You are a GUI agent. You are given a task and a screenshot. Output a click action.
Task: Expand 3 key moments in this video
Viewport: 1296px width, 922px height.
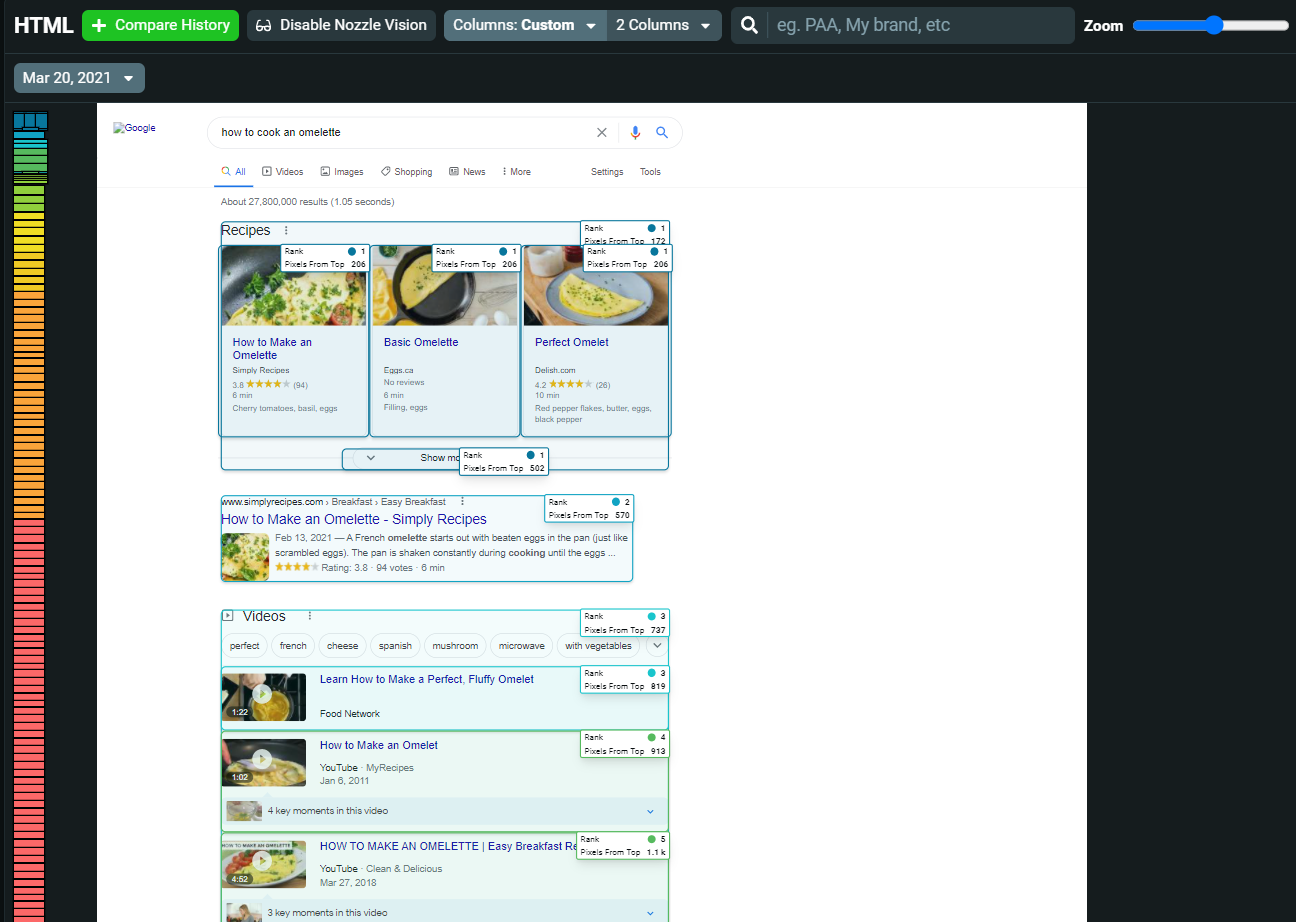[445, 912]
